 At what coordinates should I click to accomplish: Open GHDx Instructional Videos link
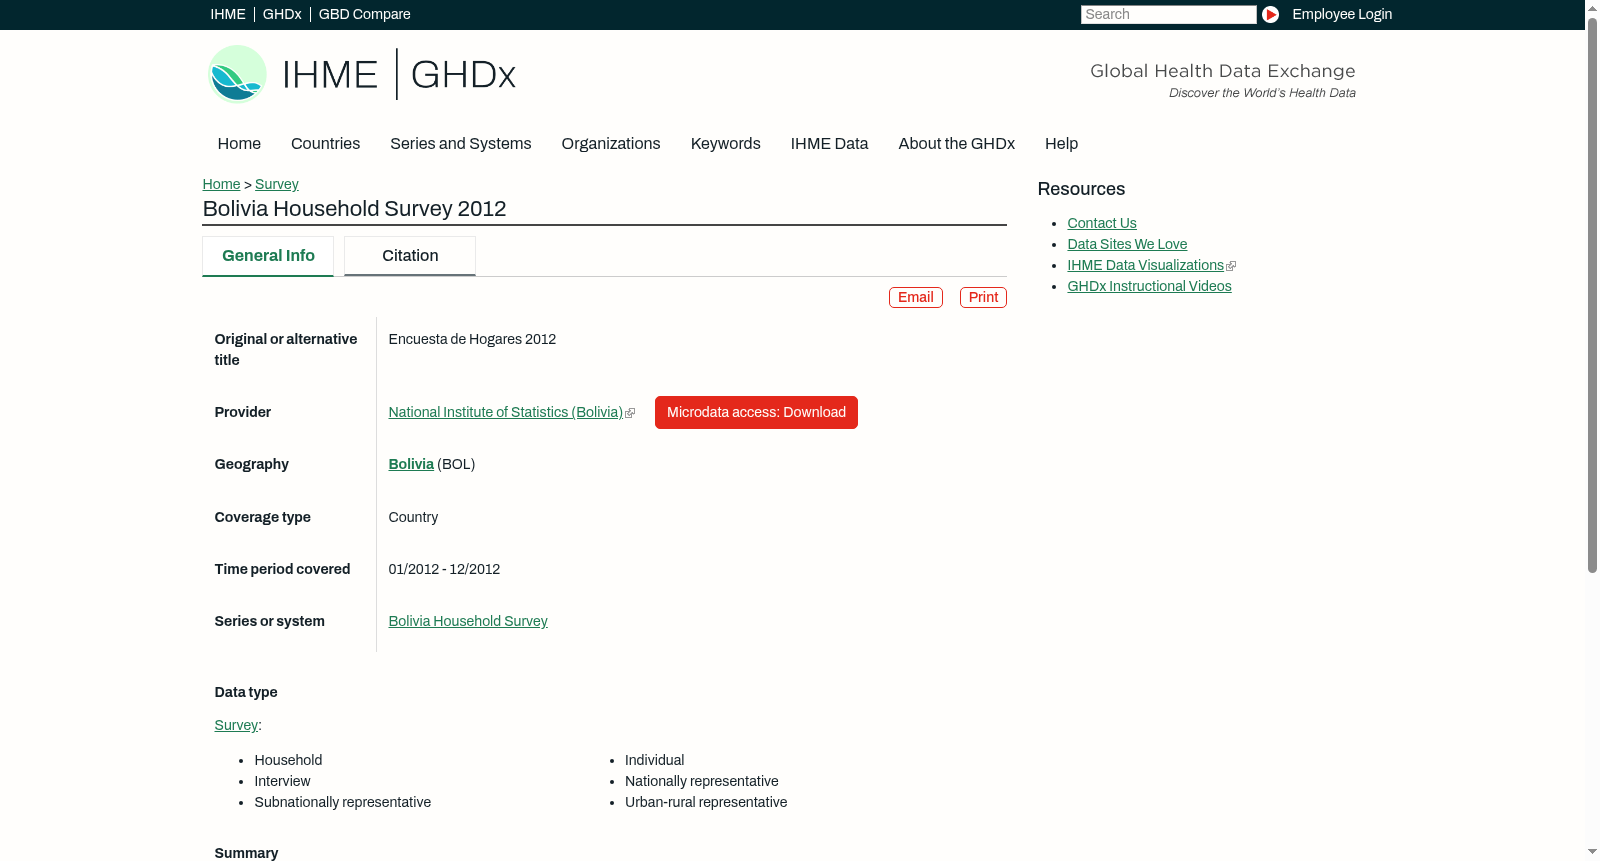(1149, 286)
